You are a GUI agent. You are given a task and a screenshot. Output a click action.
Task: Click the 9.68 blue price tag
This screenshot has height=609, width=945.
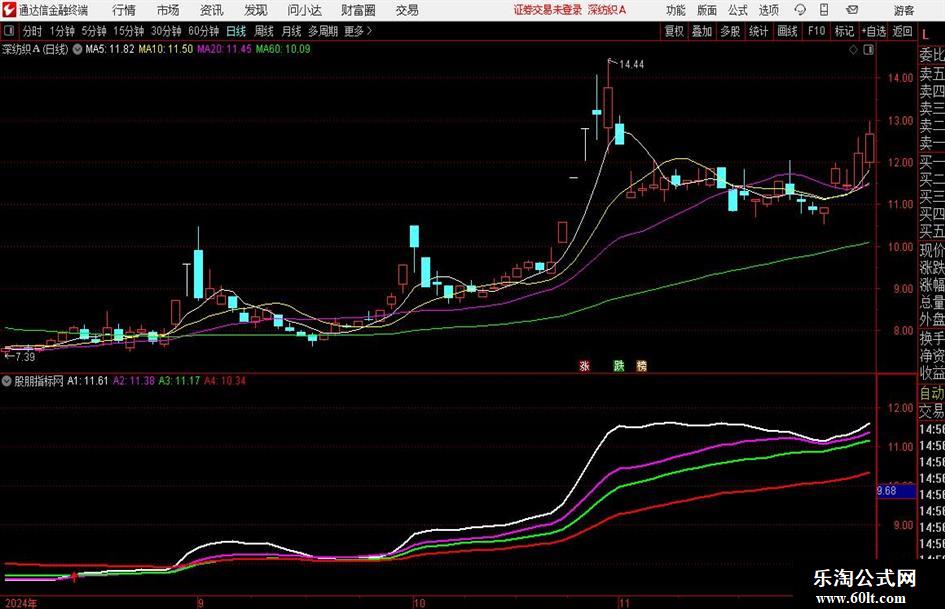coord(896,491)
